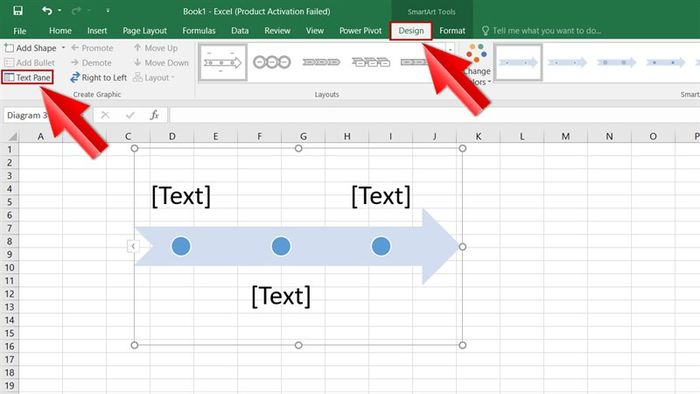Select the Basic Timeline layout thumbnail

[x=223, y=62]
